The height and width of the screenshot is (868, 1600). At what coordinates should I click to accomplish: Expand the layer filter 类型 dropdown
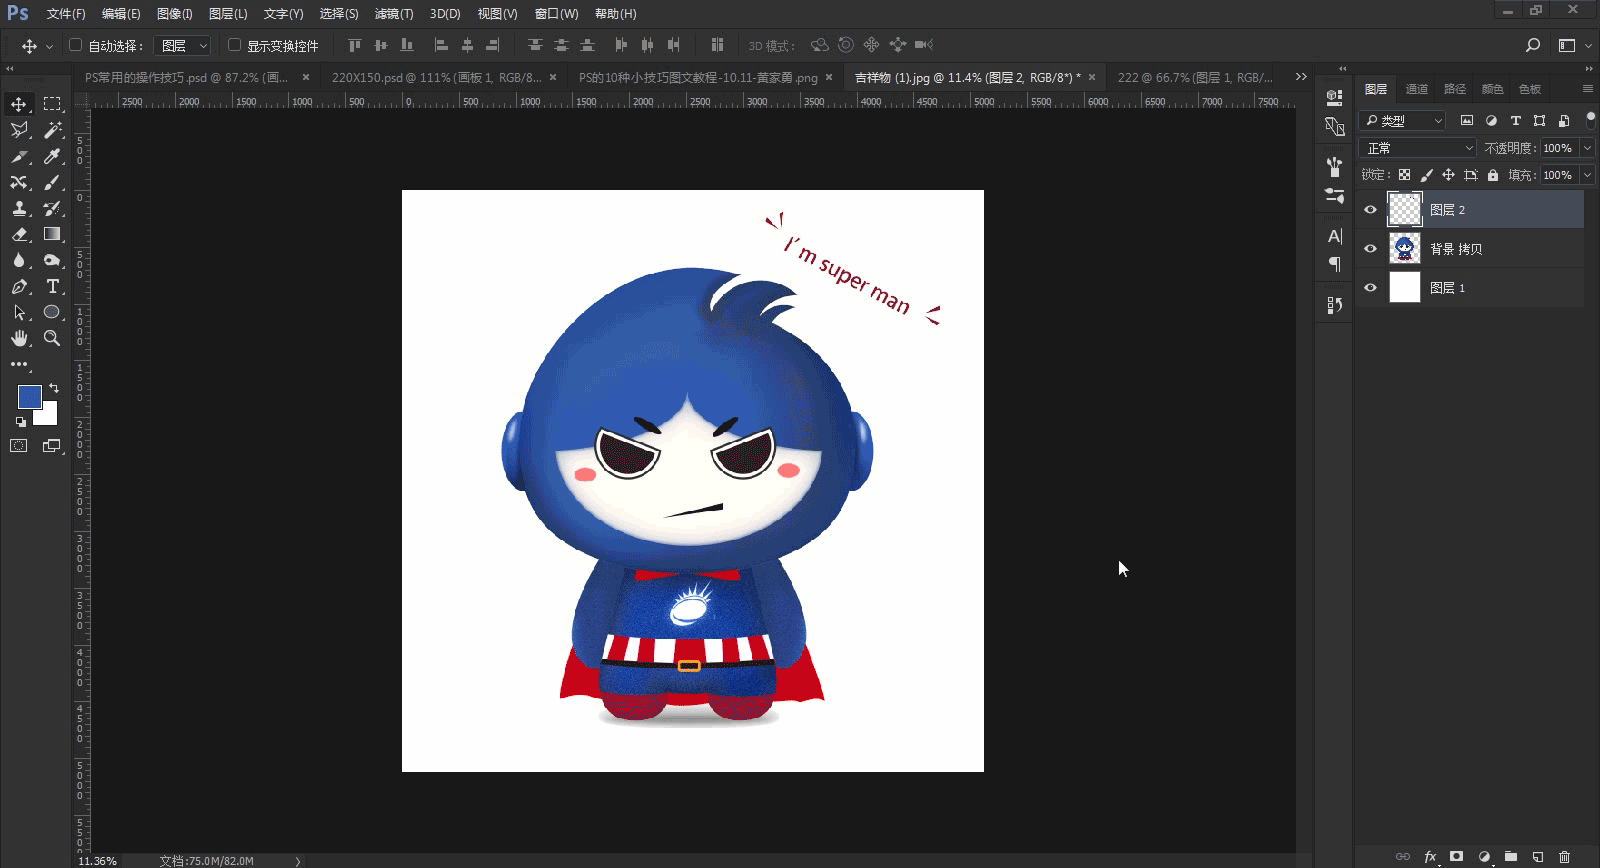click(1402, 120)
